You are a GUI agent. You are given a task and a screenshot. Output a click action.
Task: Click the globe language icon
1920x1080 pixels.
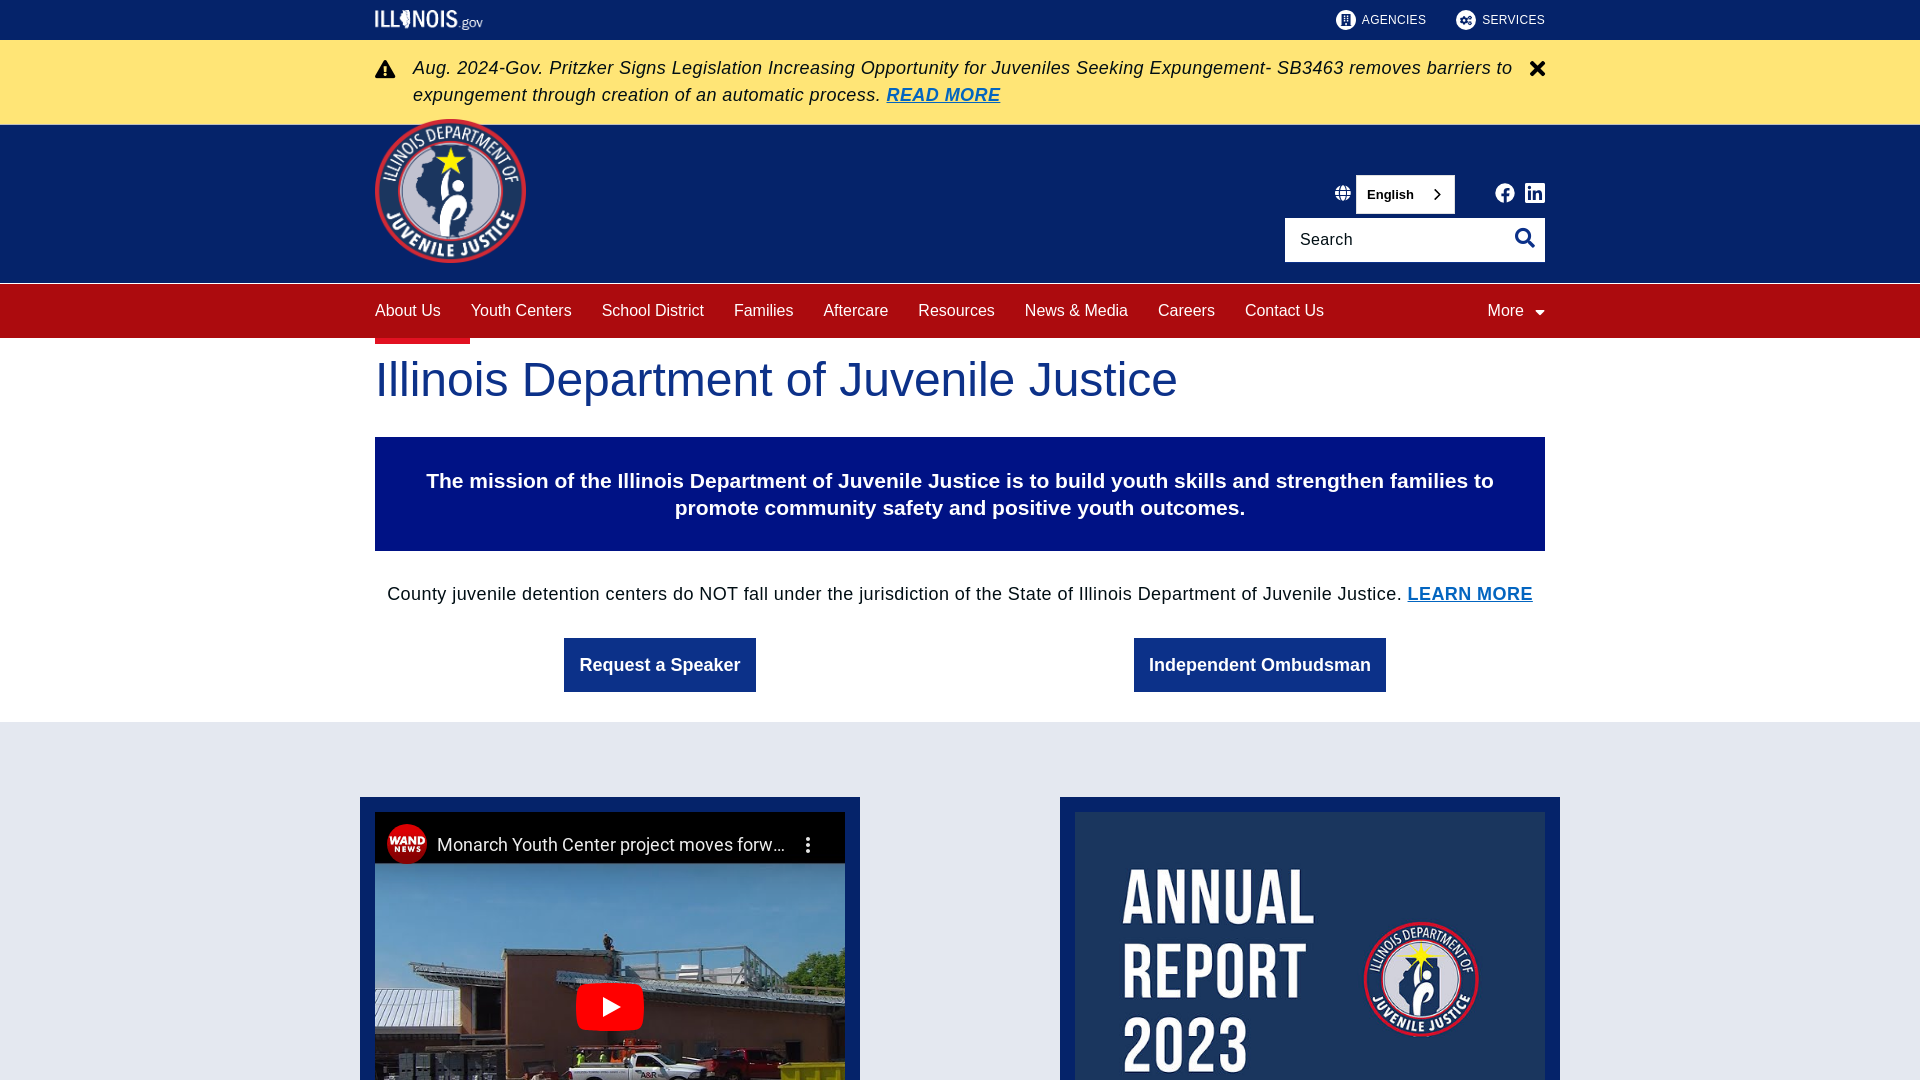click(1343, 193)
